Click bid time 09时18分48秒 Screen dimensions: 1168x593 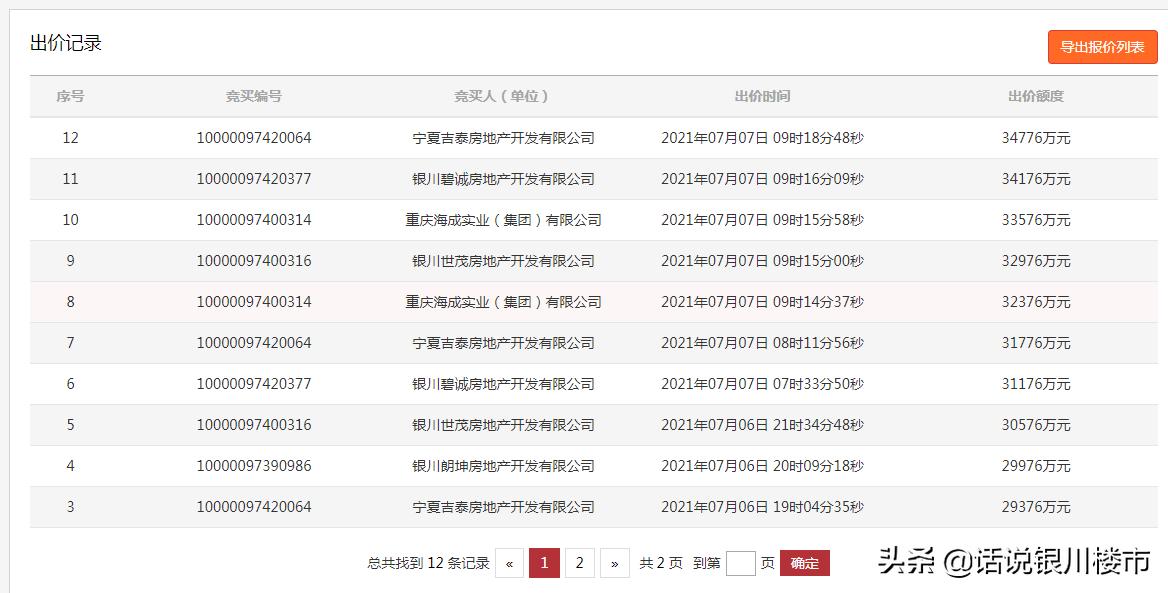coord(818,138)
